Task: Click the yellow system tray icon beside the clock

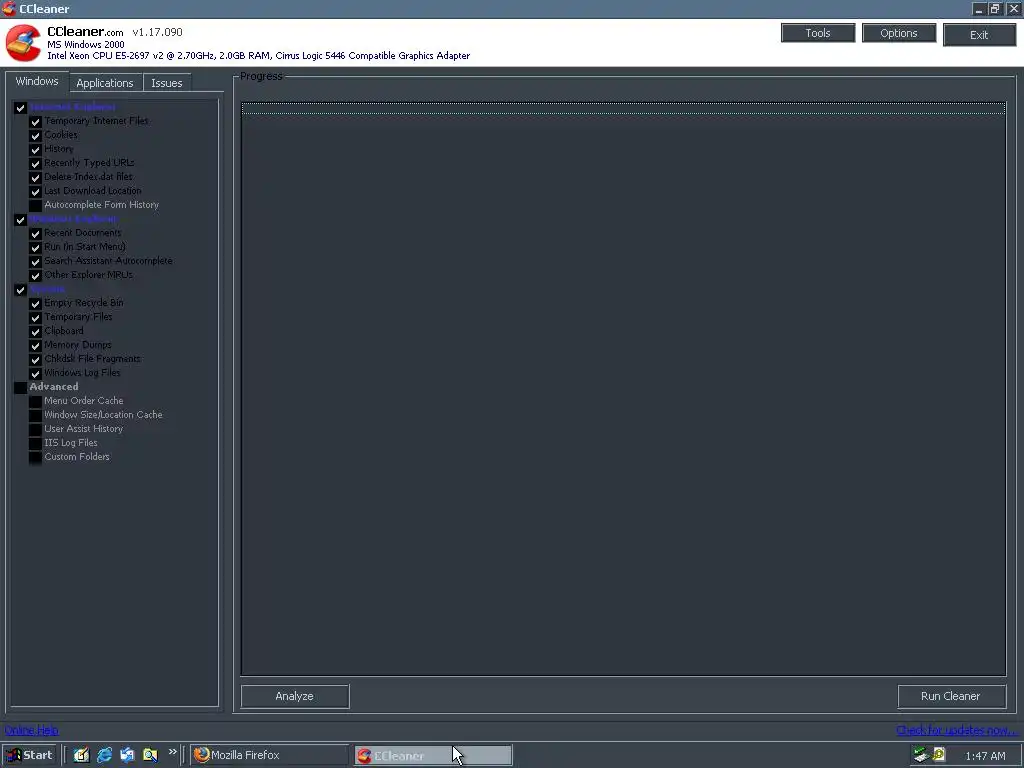Action: [x=938, y=755]
